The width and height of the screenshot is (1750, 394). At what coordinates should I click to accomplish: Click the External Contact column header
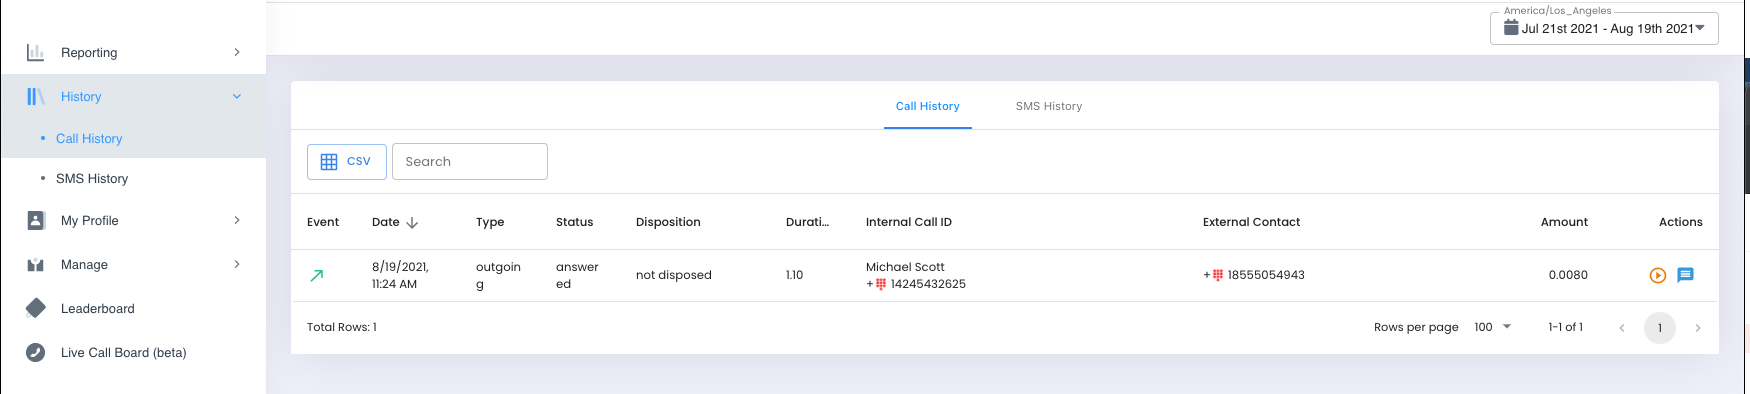click(x=1251, y=222)
